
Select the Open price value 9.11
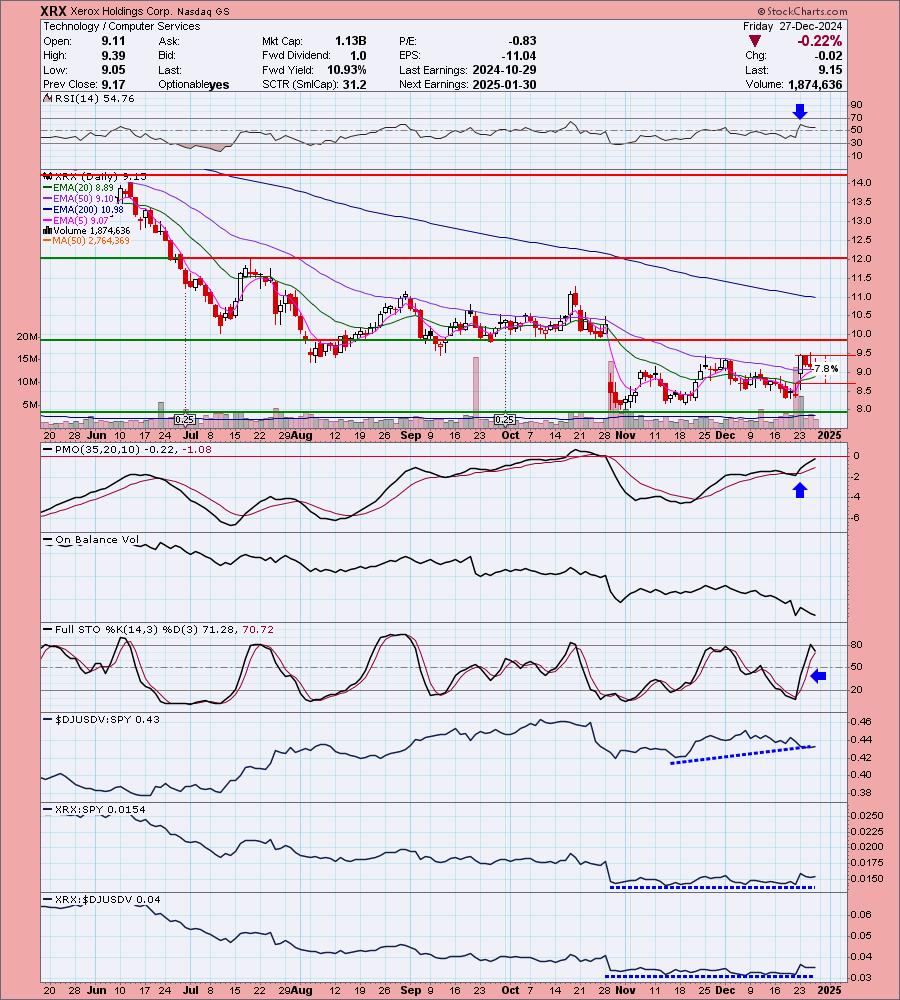pos(114,41)
